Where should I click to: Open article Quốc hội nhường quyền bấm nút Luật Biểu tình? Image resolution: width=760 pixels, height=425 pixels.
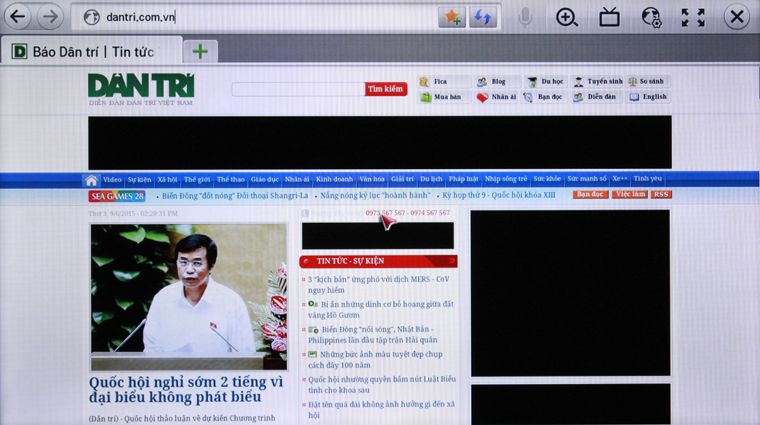[382, 384]
